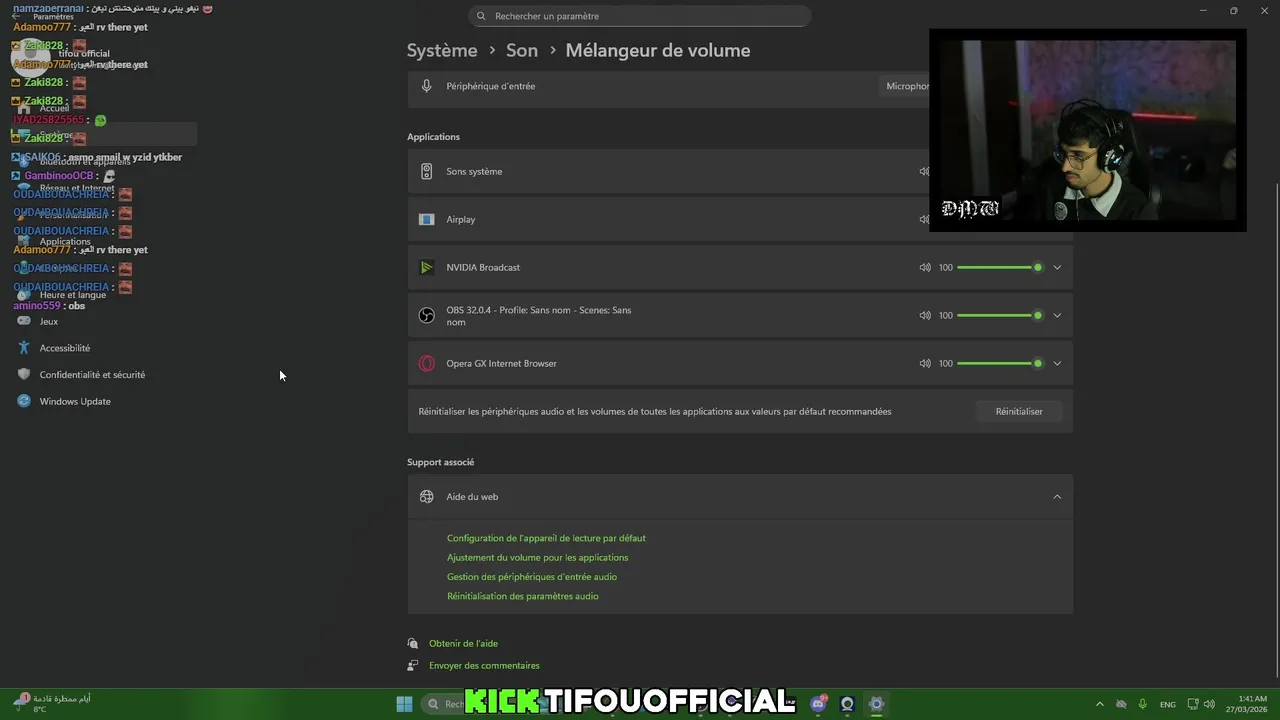Click Obtenir de l'aide link
The height and width of the screenshot is (720, 1280).
pos(463,643)
